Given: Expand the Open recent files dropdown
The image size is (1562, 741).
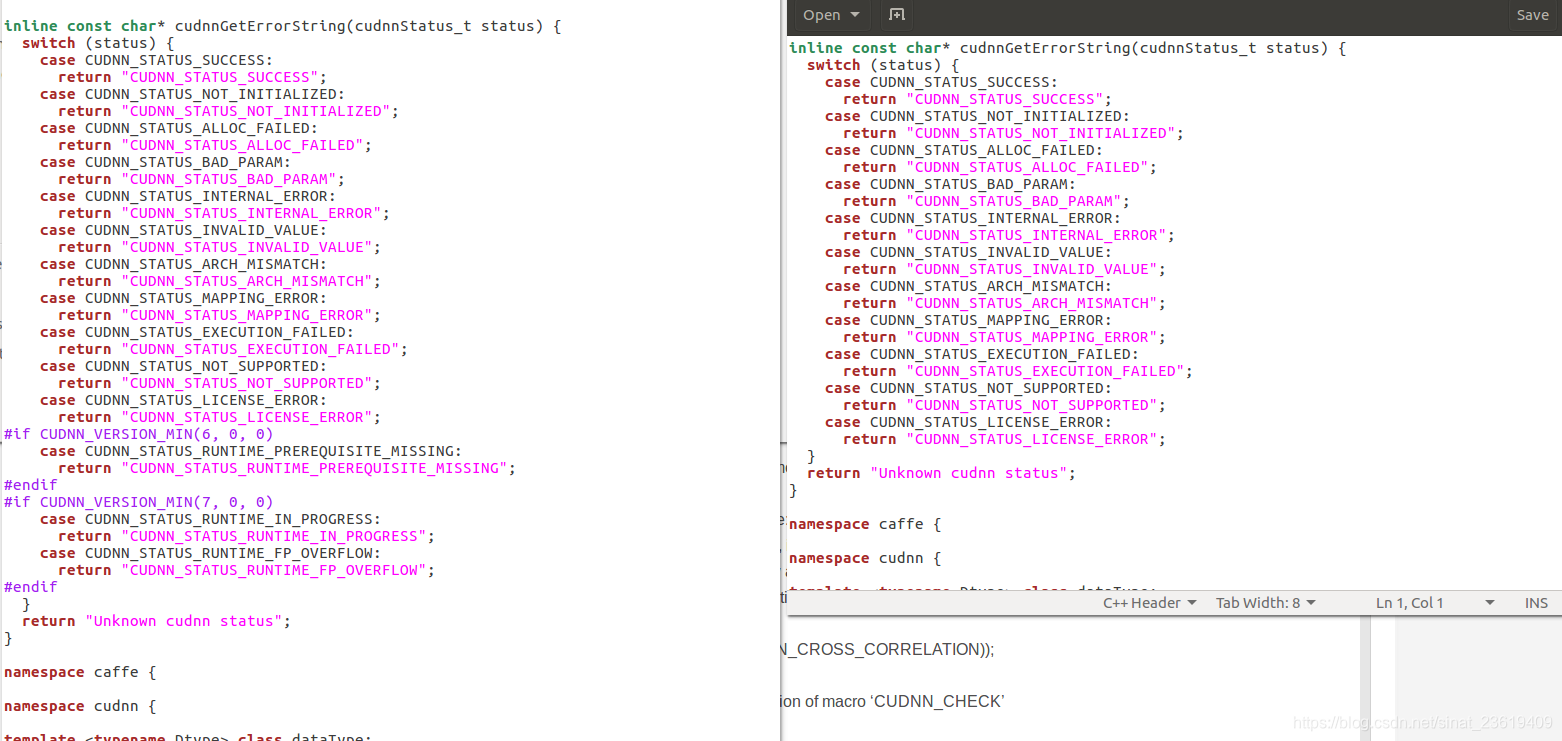Looking at the screenshot, I should tap(829, 15).
